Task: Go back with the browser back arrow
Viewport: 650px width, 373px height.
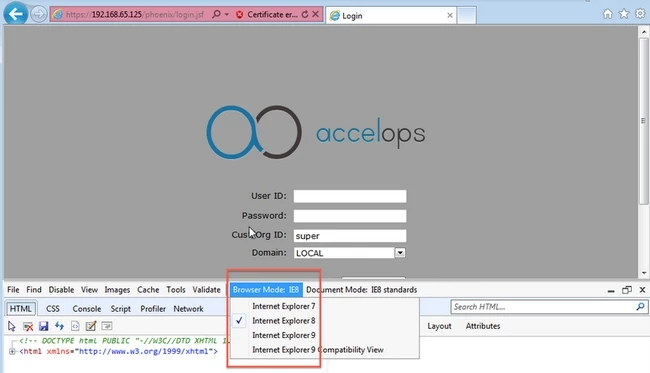Action: tap(15, 14)
